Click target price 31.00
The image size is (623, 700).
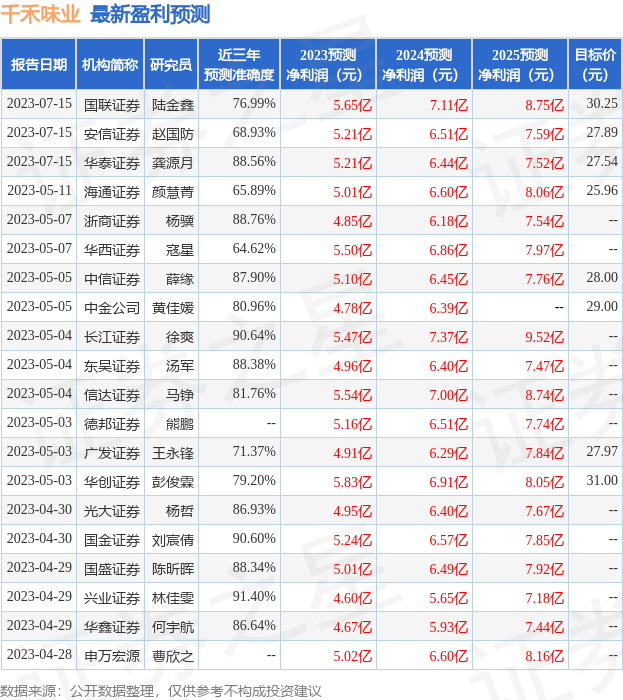pos(602,481)
